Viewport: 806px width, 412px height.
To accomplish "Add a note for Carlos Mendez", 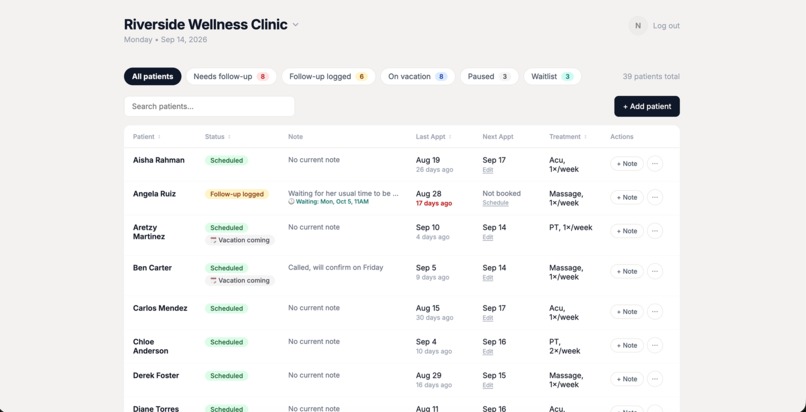I will click(x=627, y=312).
